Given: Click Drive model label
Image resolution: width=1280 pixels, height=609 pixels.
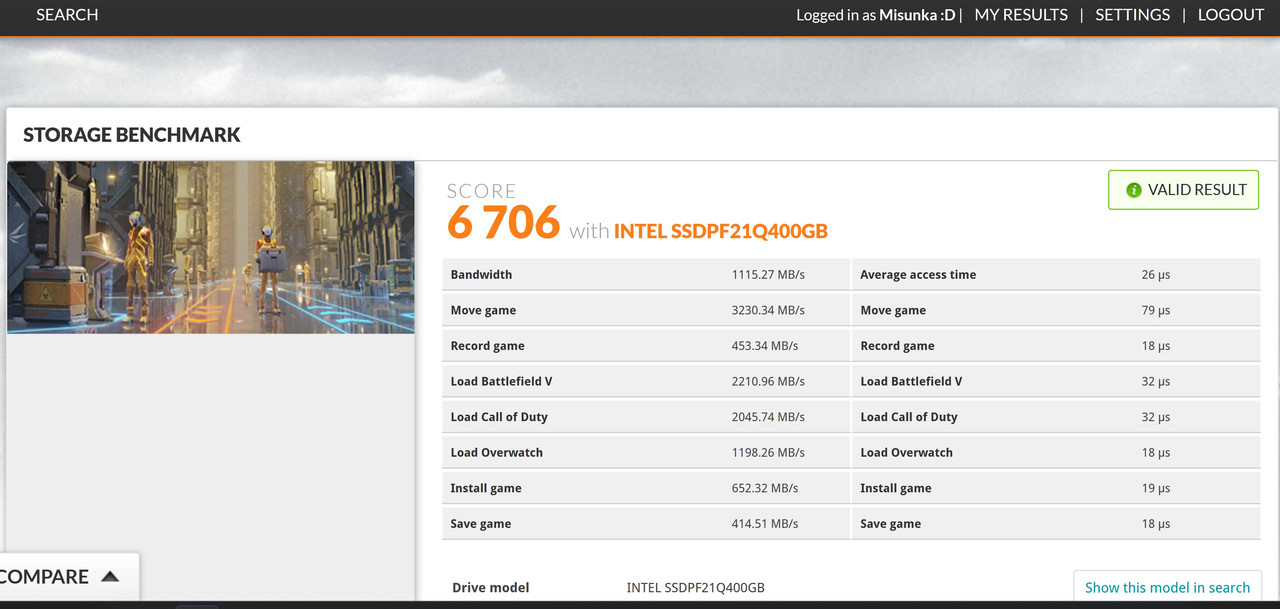Looking at the screenshot, I should [491, 588].
